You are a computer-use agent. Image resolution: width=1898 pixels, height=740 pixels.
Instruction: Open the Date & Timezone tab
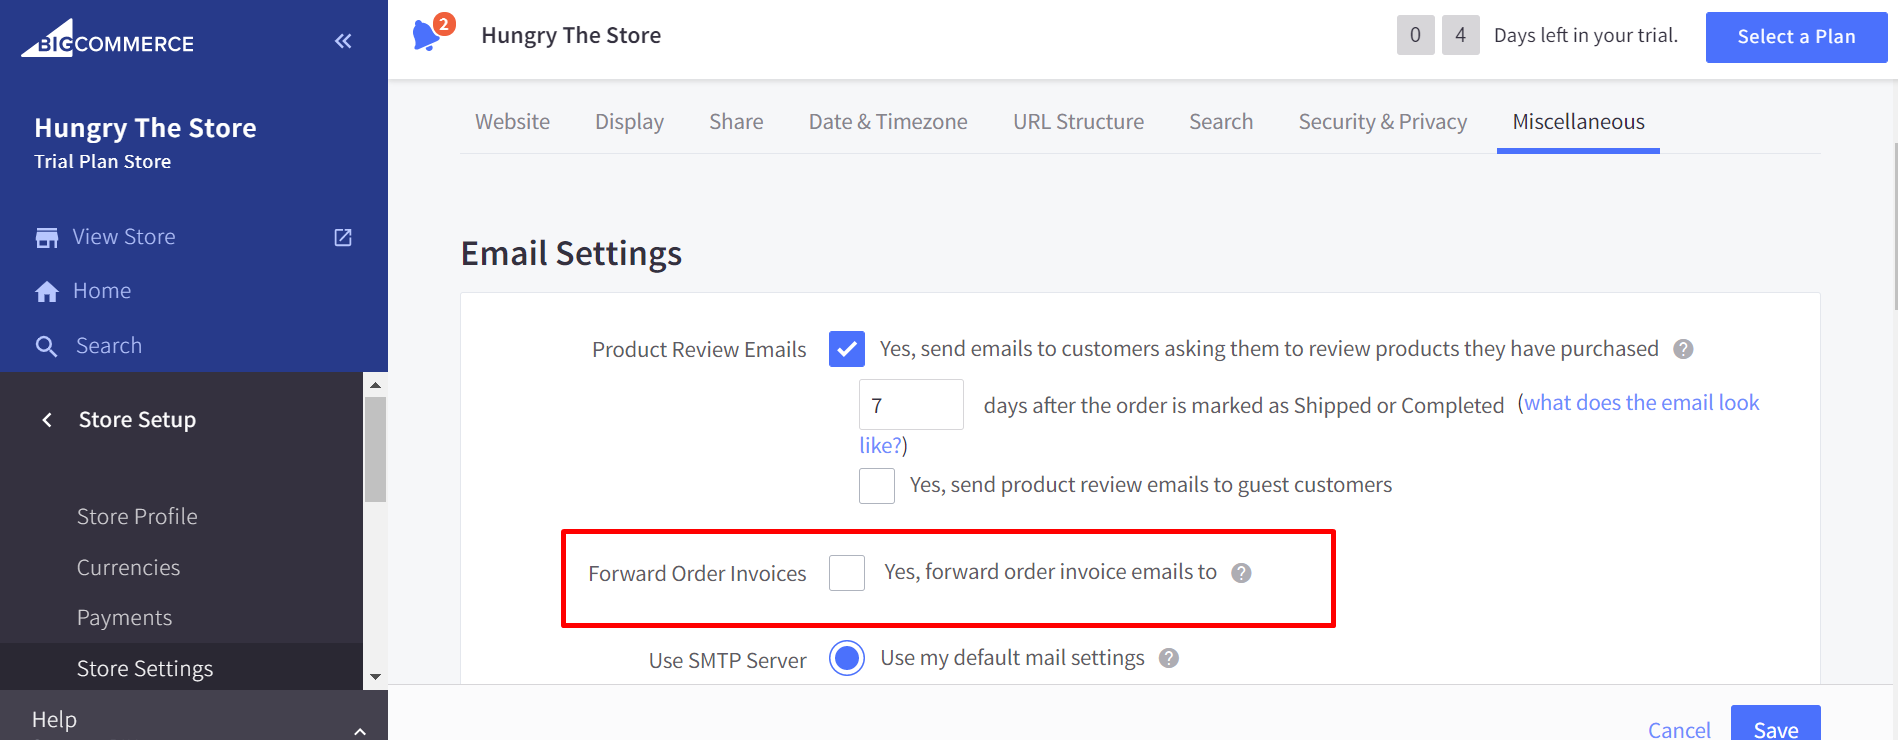click(888, 122)
